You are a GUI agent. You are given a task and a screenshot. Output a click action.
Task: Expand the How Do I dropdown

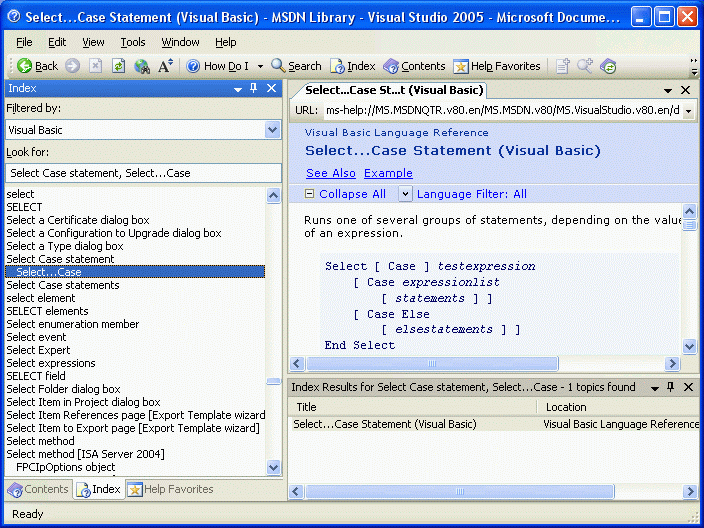[x=261, y=66]
